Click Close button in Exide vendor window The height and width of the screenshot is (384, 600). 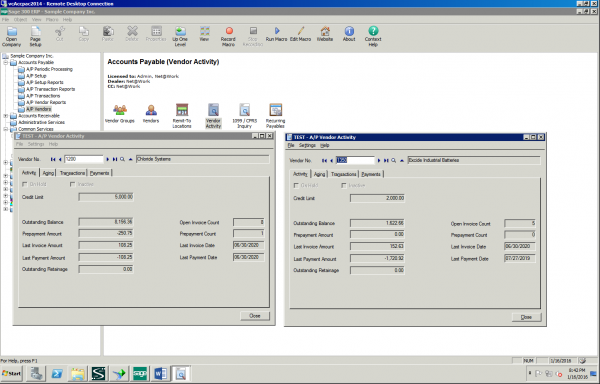click(x=526, y=317)
